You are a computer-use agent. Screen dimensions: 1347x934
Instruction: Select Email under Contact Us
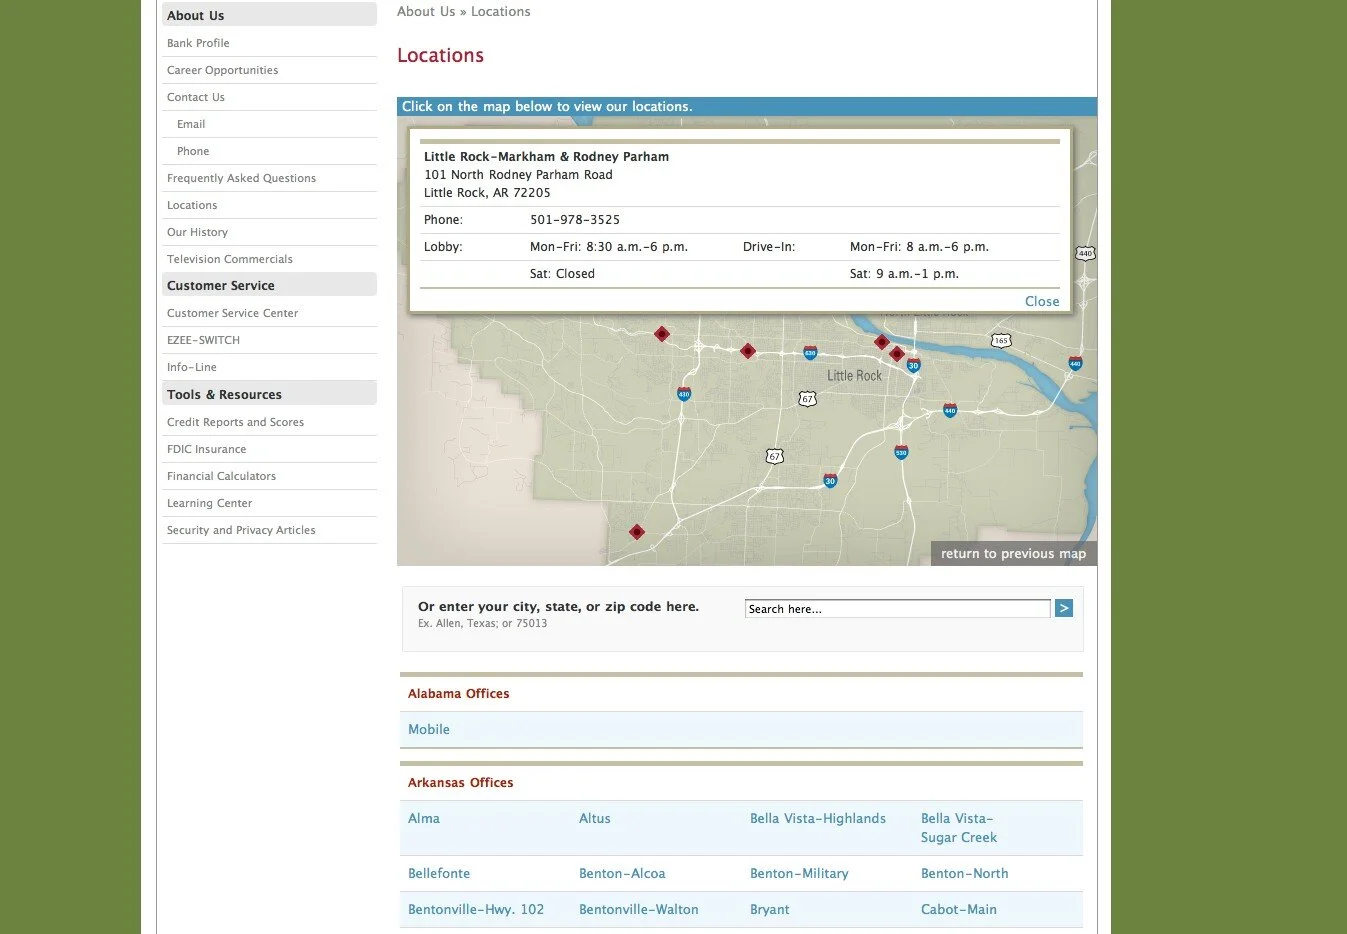pyautogui.click(x=191, y=124)
